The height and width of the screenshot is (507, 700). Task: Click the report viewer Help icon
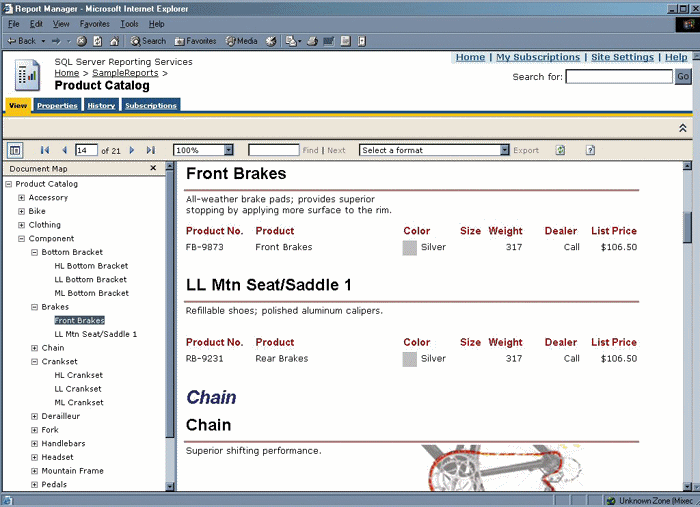coord(590,150)
